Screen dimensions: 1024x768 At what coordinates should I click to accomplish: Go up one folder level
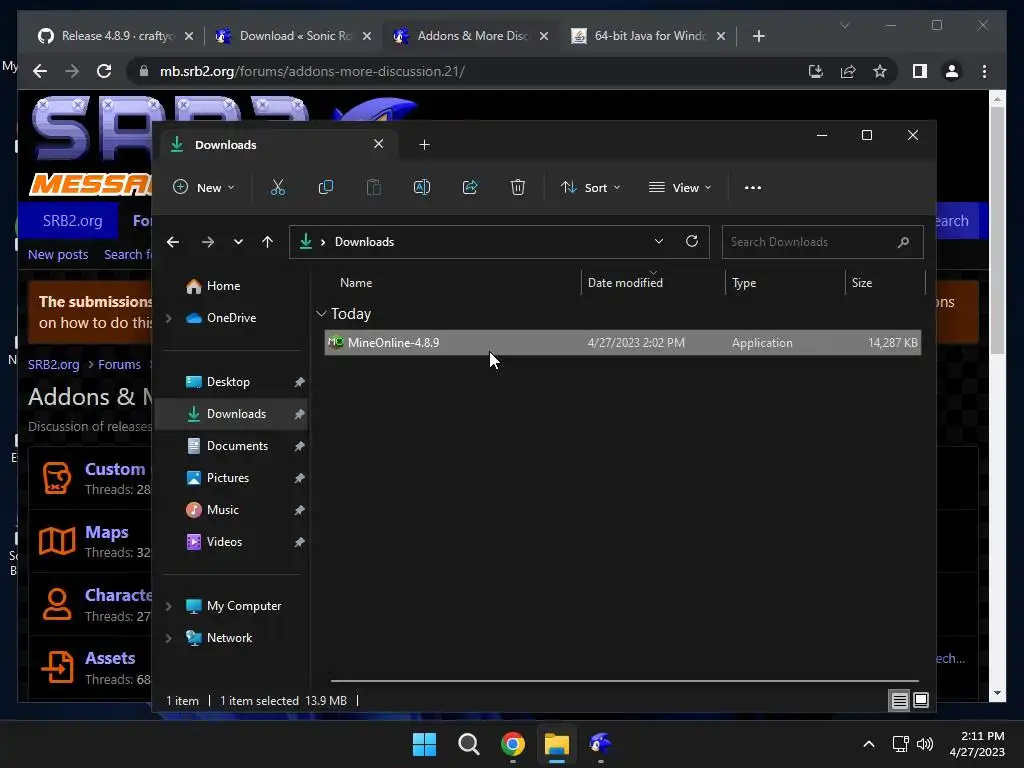click(x=267, y=242)
